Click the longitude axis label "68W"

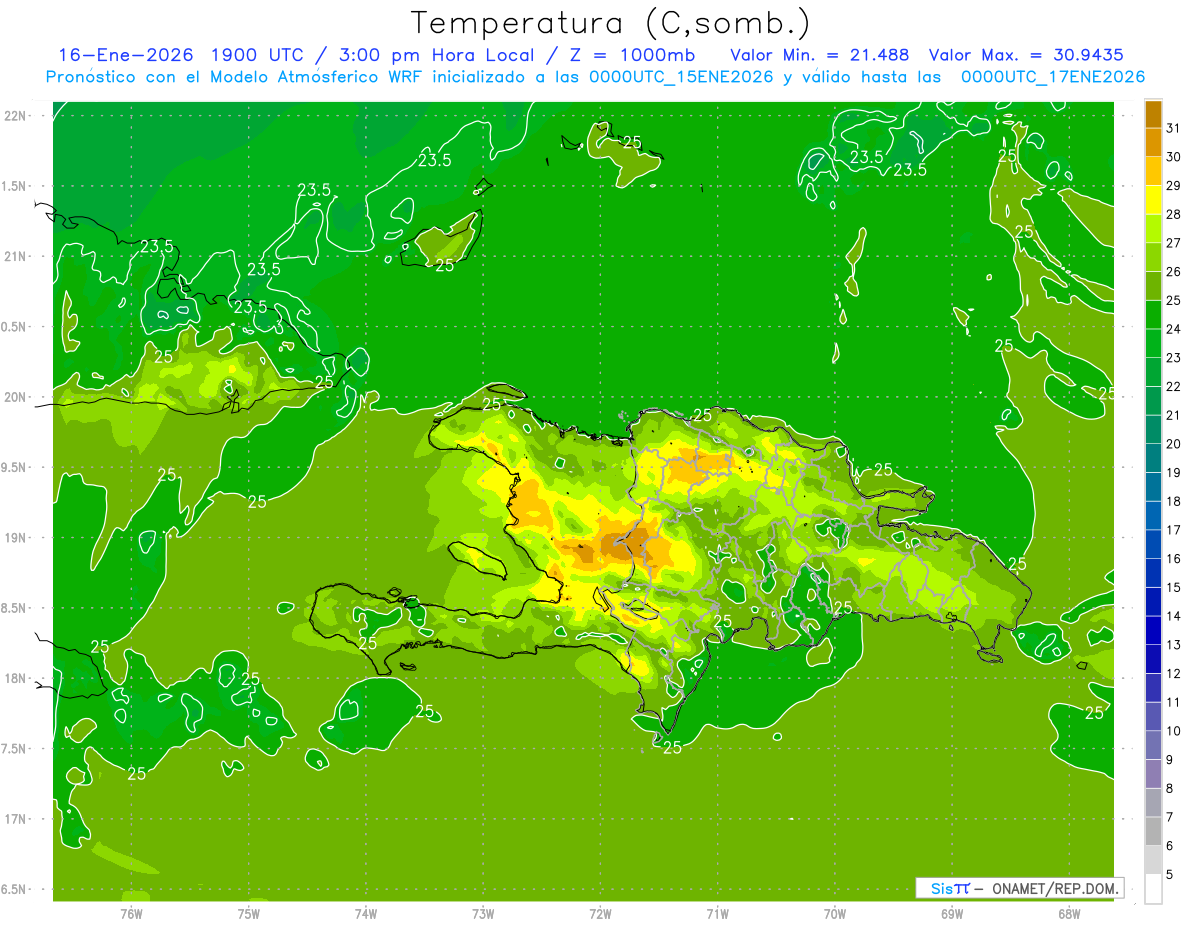1069,913
